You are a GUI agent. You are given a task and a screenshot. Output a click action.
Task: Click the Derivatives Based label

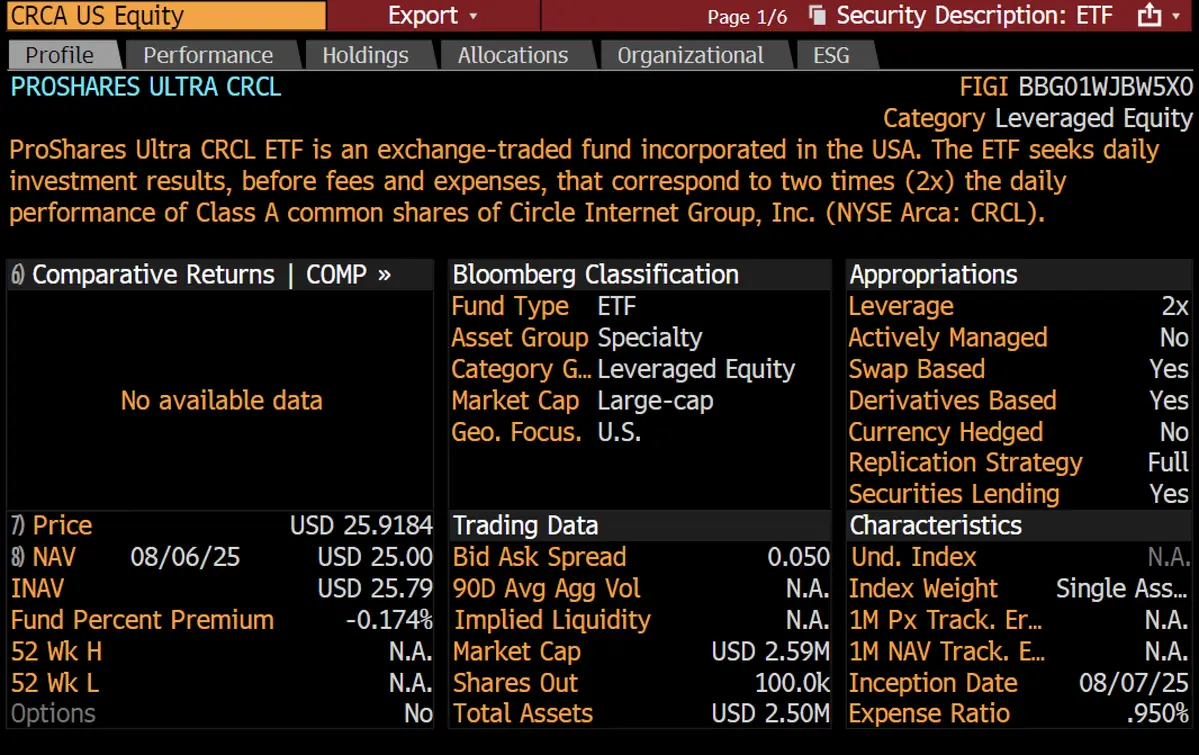tap(953, 400)
